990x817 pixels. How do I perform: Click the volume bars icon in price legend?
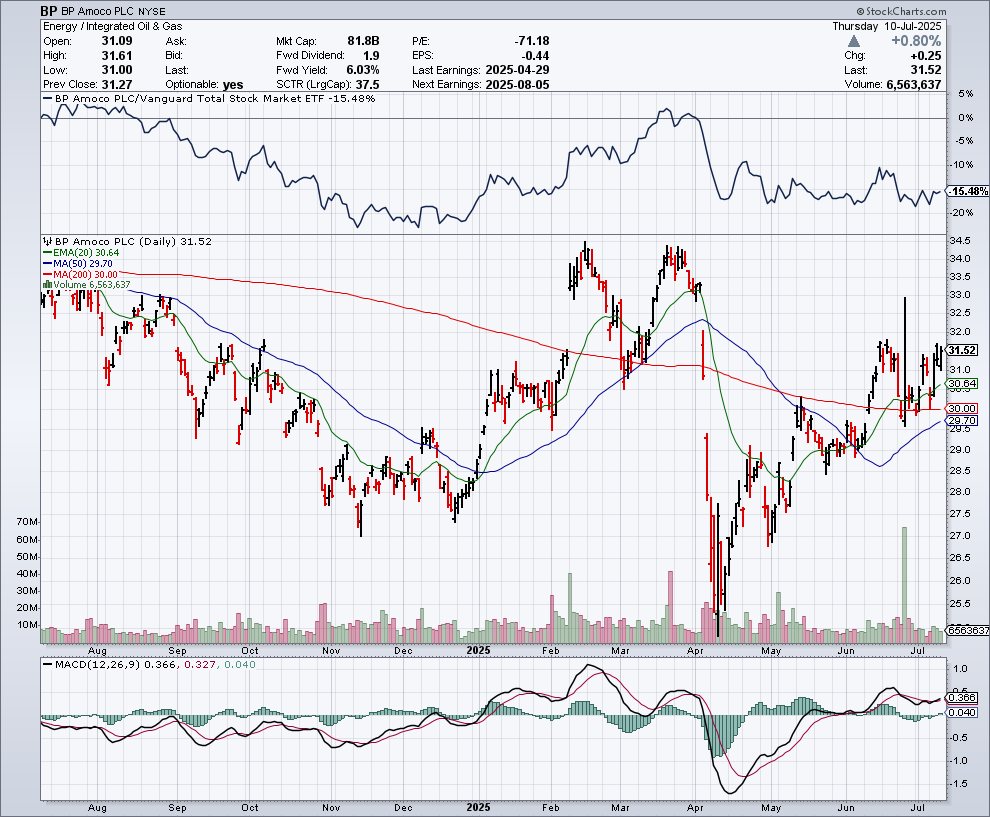coord(47,285)
